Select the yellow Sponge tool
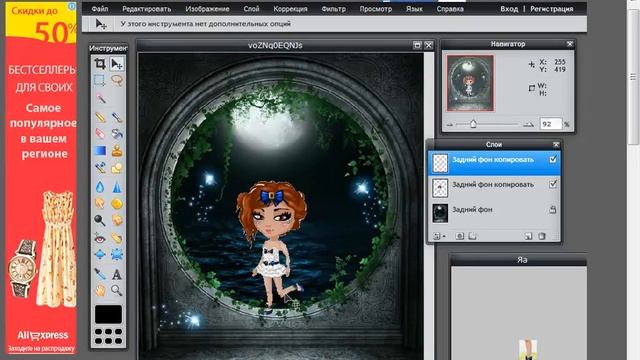640x360 pixels. coord(117,203)
